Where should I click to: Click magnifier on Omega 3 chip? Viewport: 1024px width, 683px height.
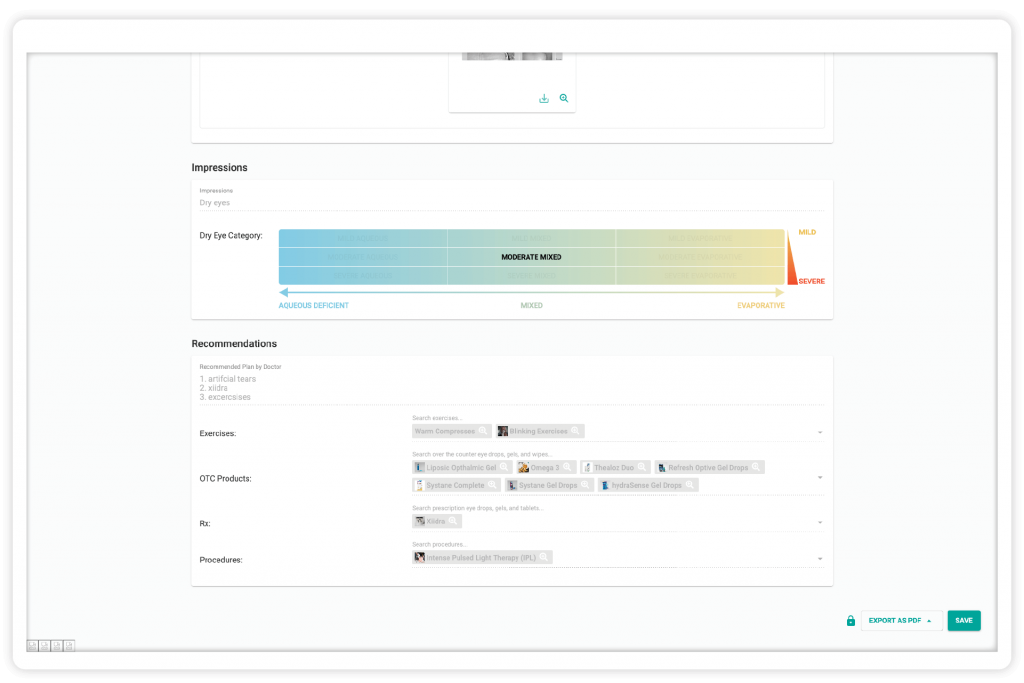(567, 468)
